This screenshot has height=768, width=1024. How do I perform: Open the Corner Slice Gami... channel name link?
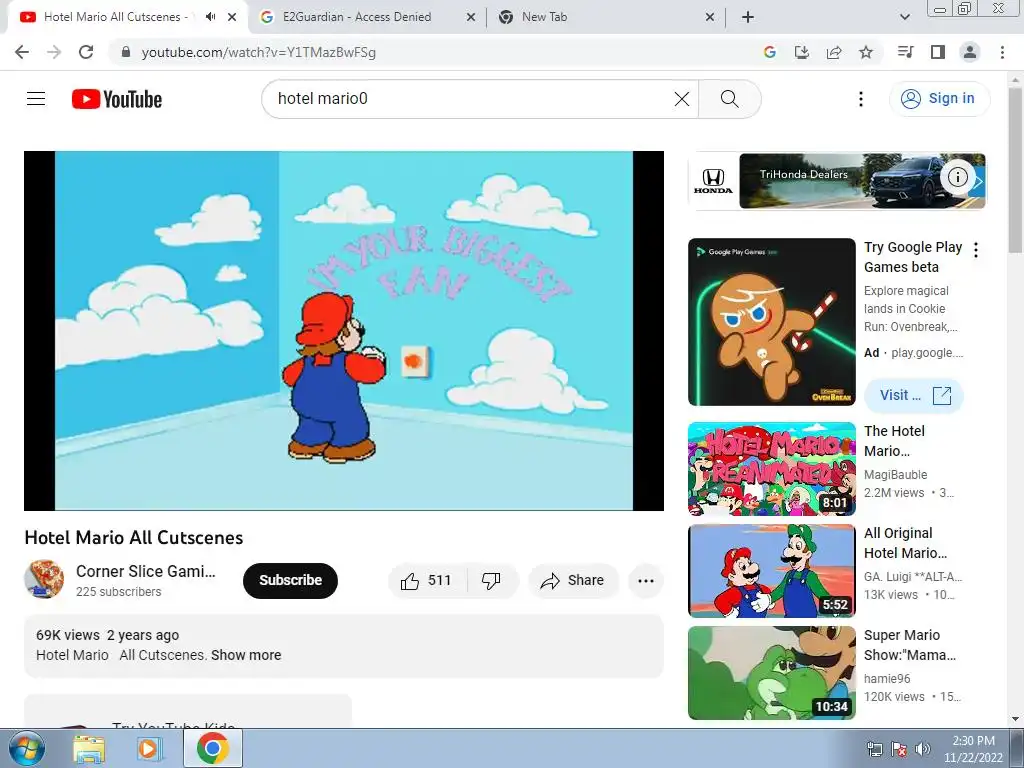pyautogui.click(x=146, y=571)
